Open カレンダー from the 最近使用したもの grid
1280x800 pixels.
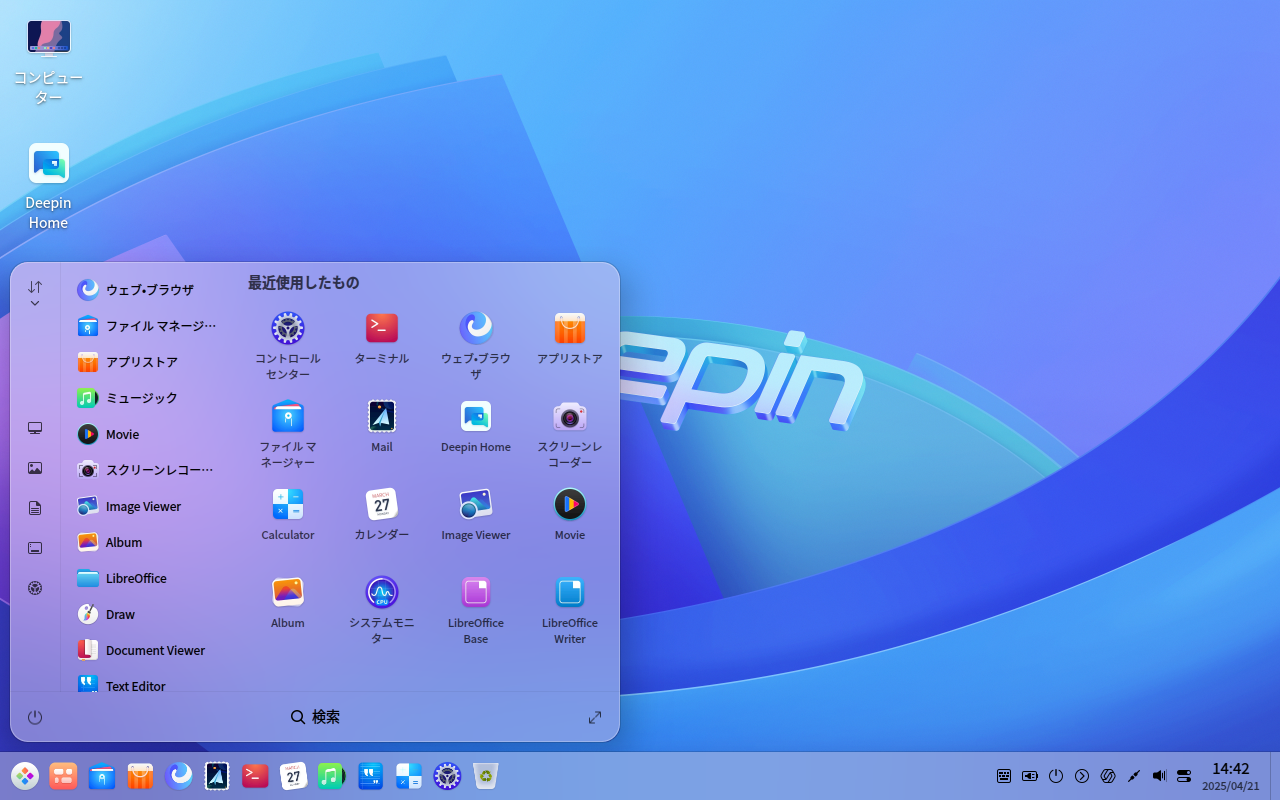382,515
